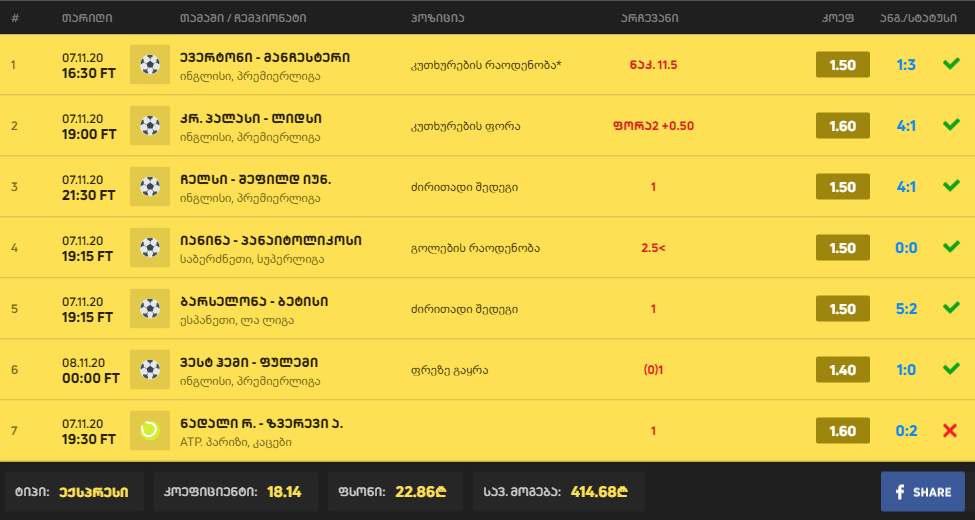The width and height of the screenshot is (975, 520).
Task: Click the 0:0 score in the იანინა row
Action: tap(906, 248)
